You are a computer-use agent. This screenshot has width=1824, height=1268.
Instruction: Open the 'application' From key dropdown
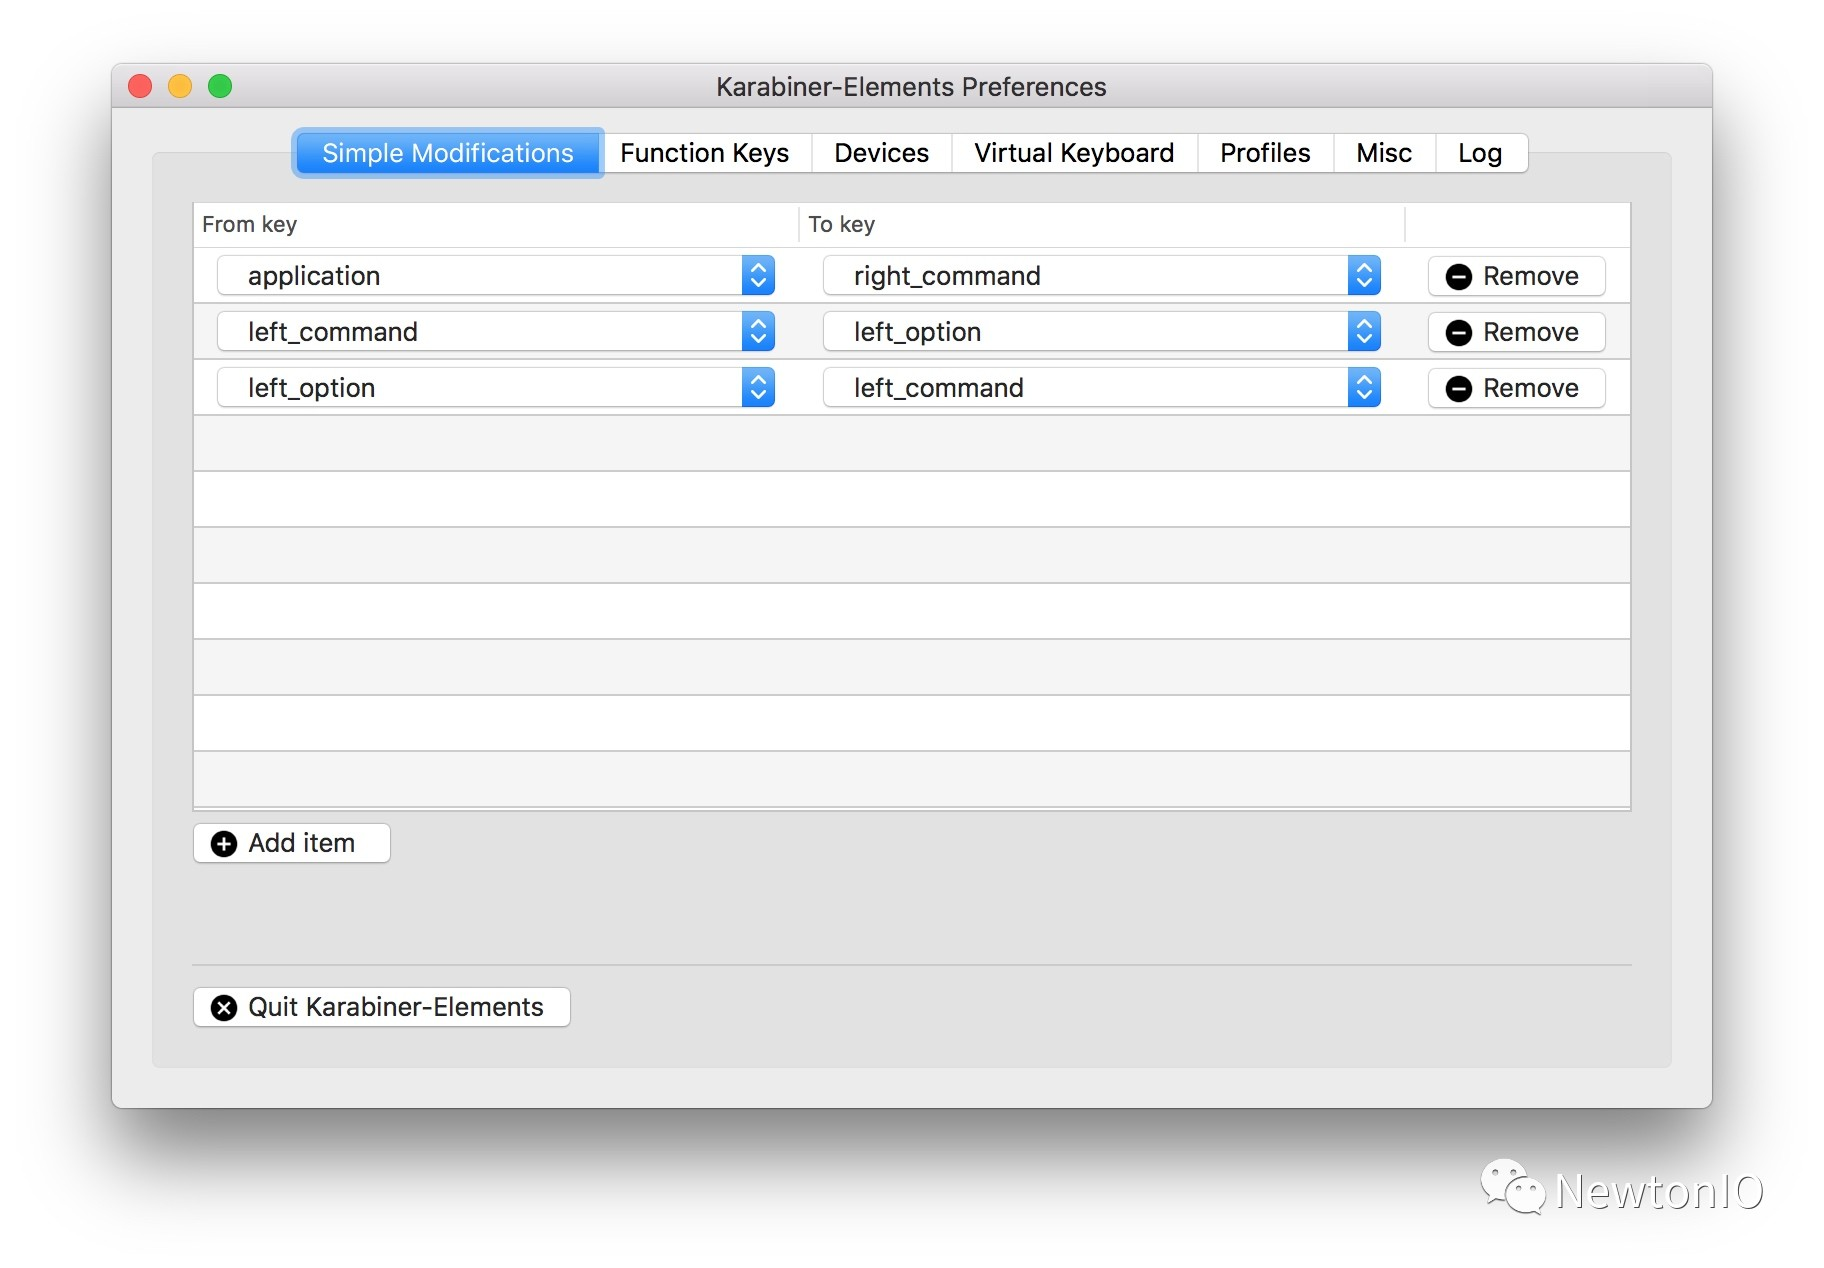pyautogui.click(x=496, y=275)
